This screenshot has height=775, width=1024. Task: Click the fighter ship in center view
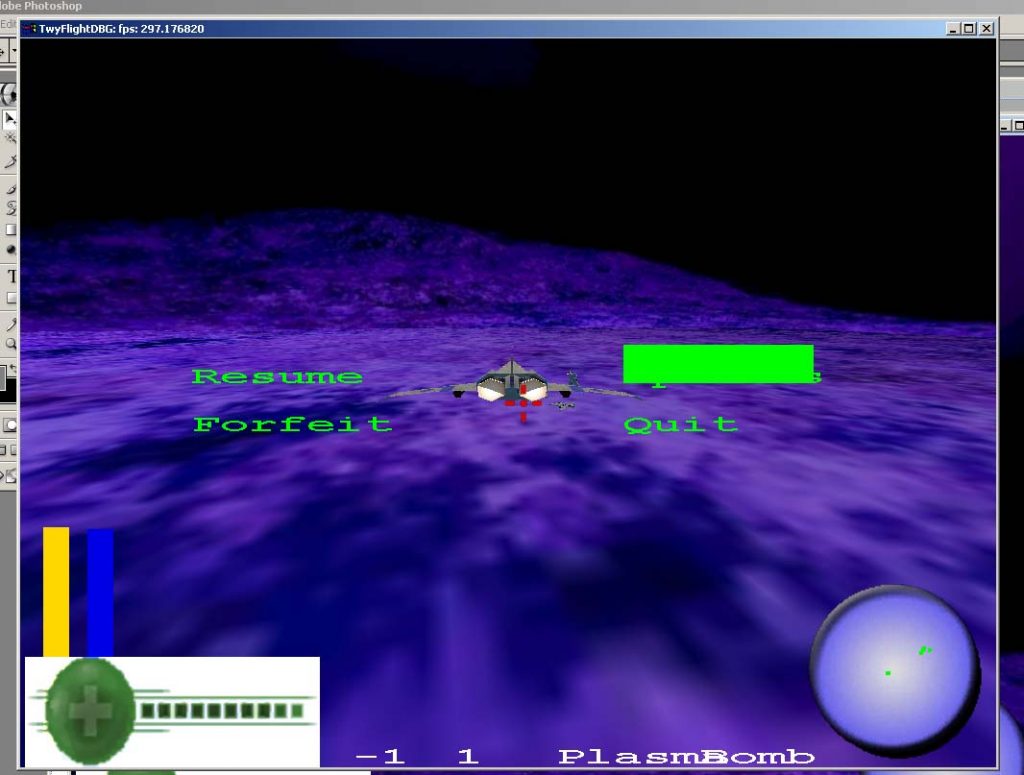point(511,383)
